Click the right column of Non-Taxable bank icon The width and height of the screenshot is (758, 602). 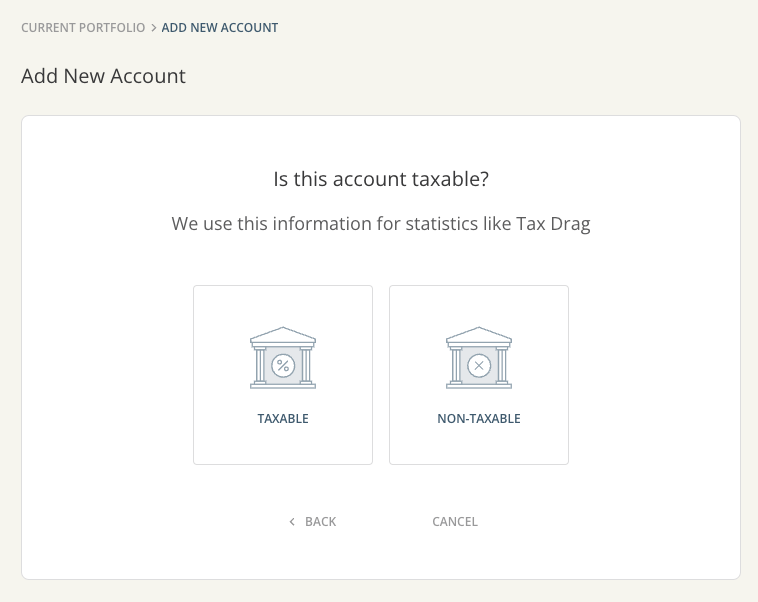501,365
